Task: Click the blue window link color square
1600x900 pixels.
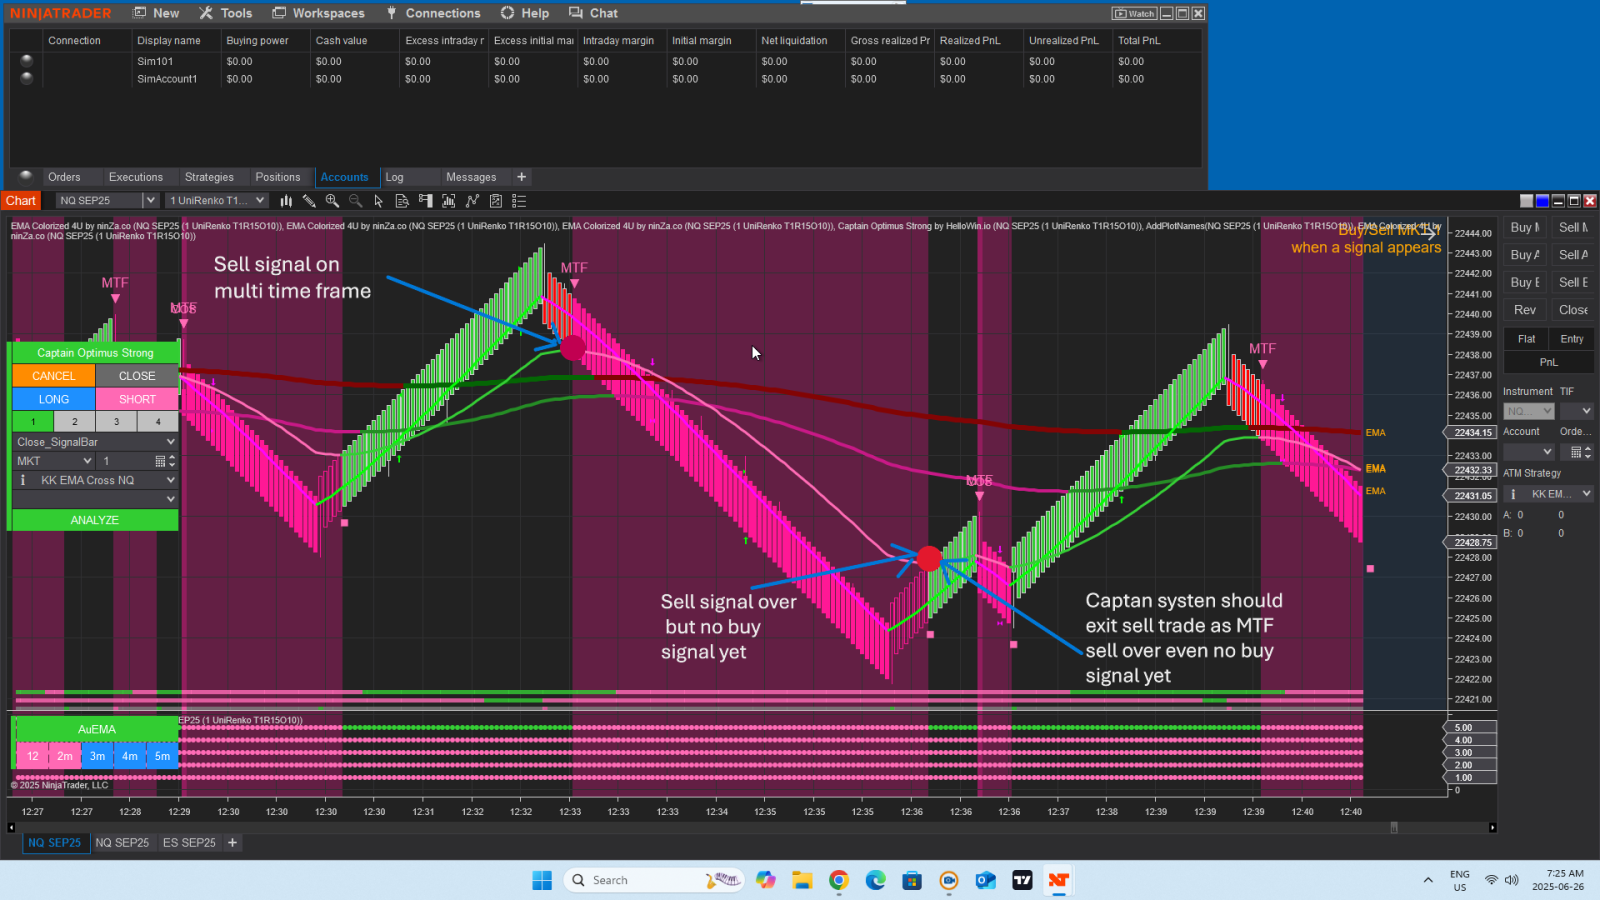Action: (x=1542, y=201)
